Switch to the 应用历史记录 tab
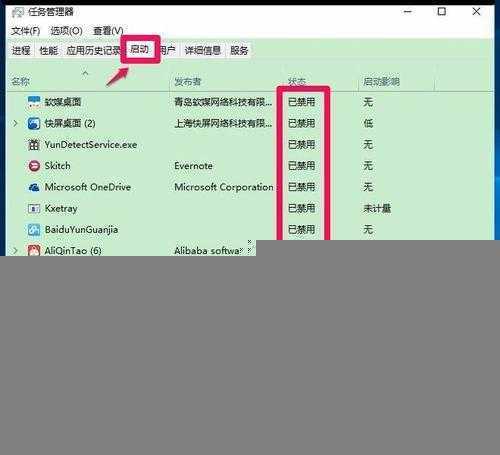 (93, 51)
